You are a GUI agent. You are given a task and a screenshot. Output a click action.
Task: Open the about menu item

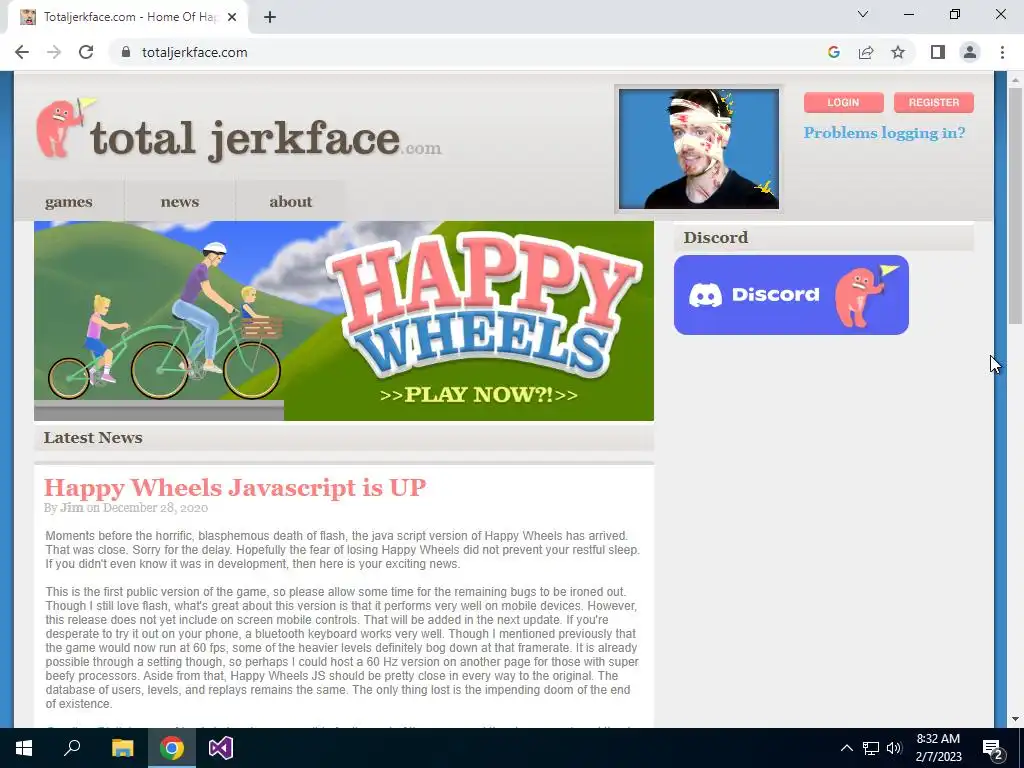(291, 202)
